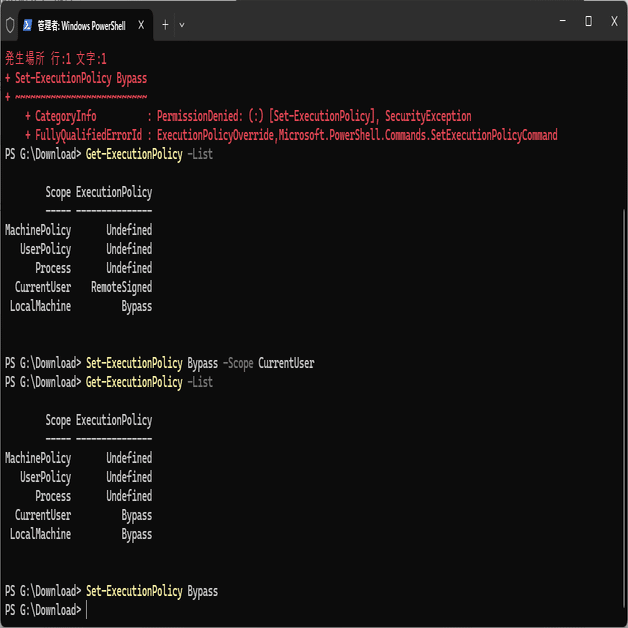Viewport: 628px width, 628px height.
Task: Click the RemoteSigned value in first table
Action: point(121,287)
